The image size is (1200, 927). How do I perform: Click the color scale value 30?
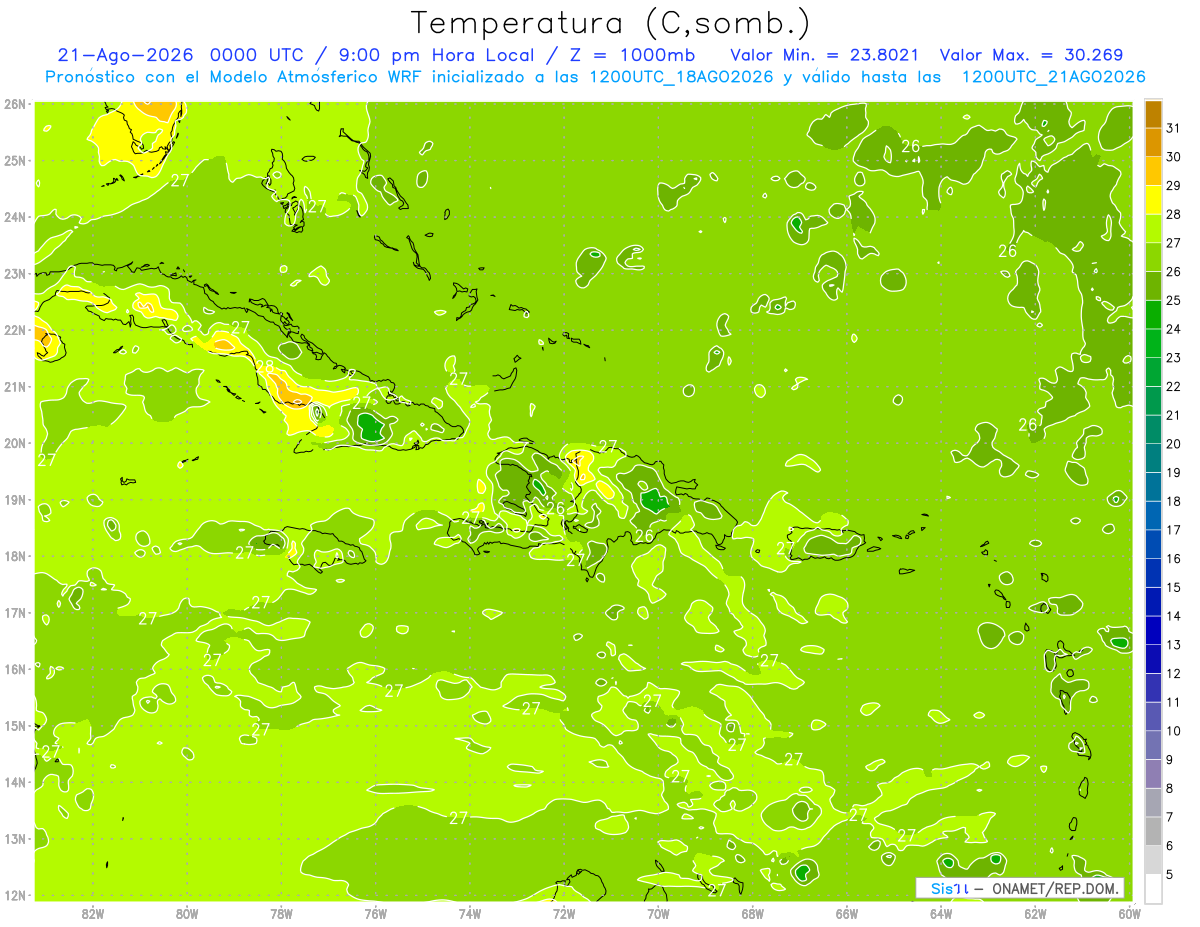tap(1173, 157)
